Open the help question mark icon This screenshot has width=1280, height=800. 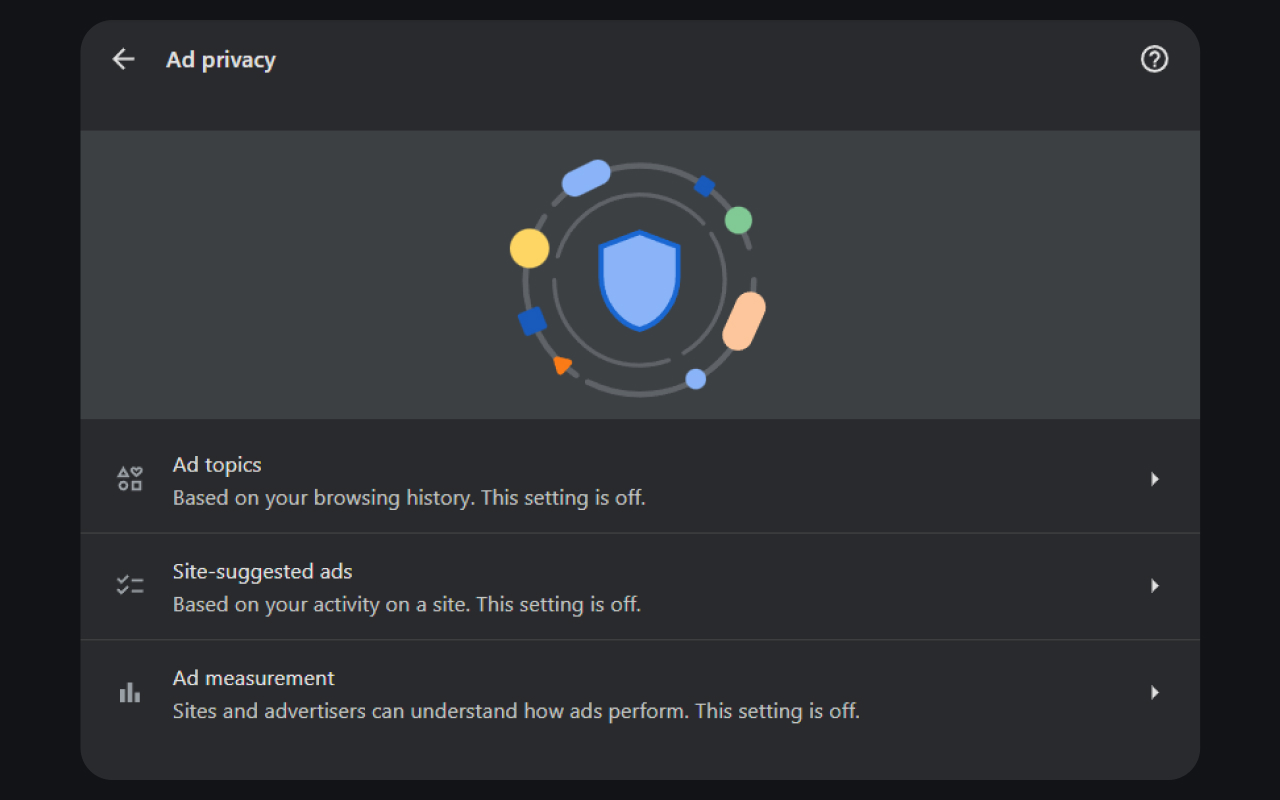click(x=1154, y=60)
